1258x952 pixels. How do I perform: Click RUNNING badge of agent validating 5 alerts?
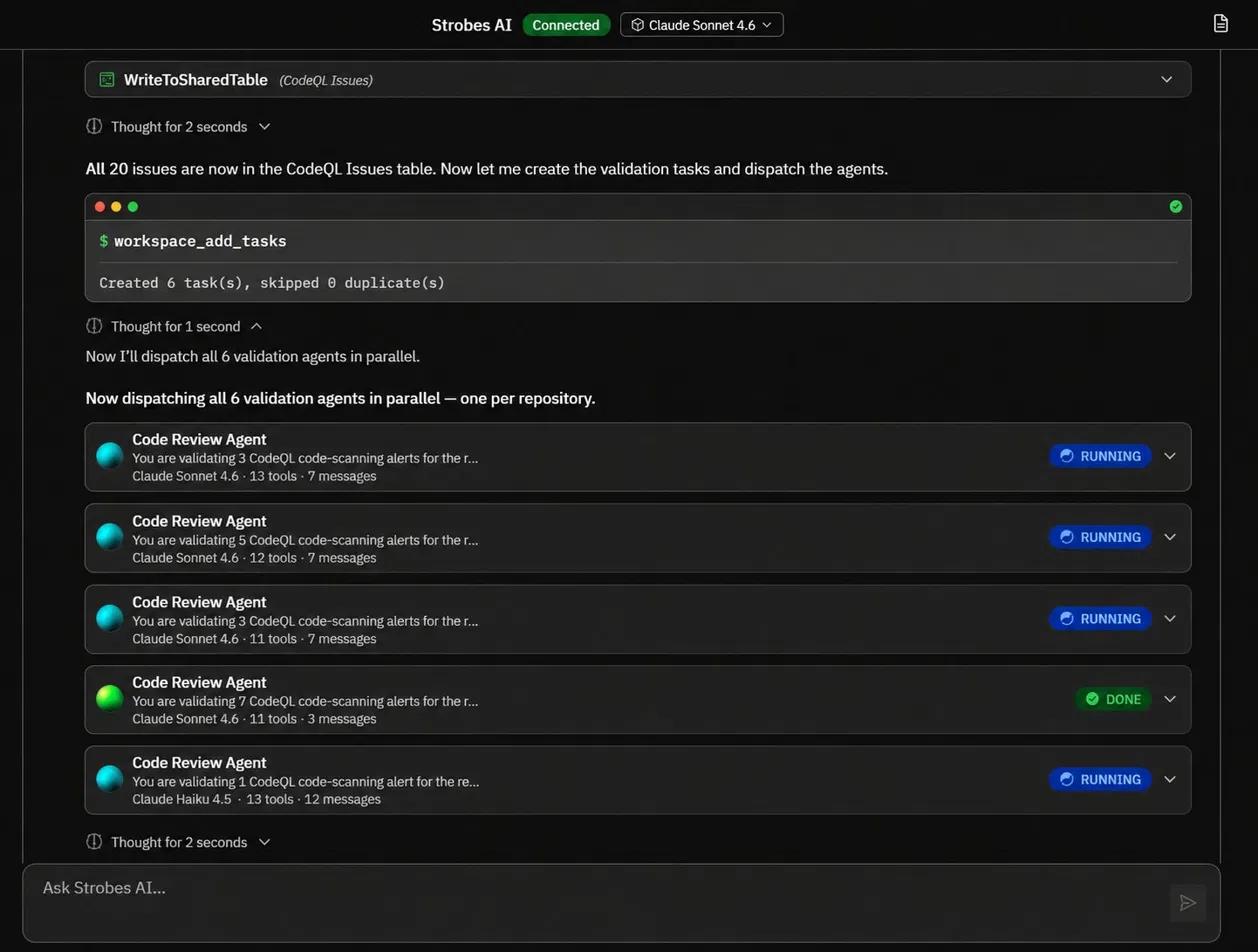click(1100, 537)
